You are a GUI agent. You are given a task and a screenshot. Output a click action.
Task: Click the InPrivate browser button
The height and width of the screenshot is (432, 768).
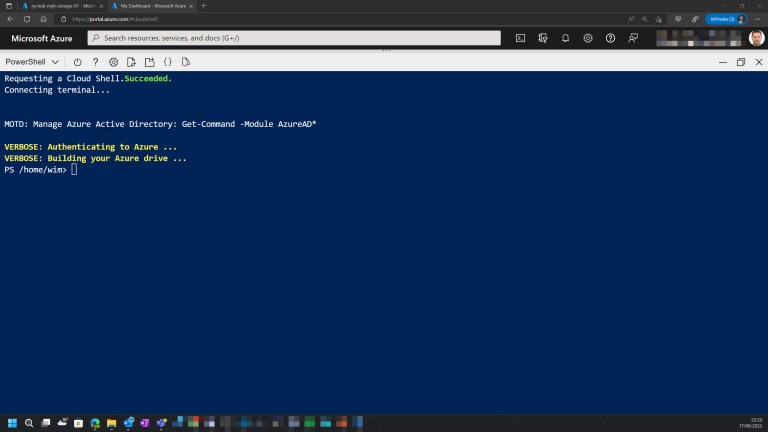coord(722,19)
